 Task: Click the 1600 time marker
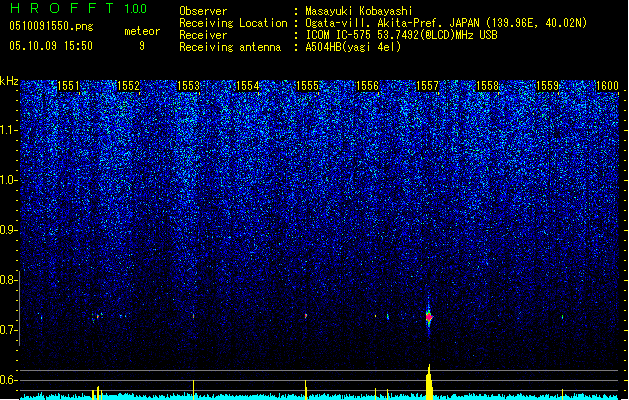click(607, 86)
